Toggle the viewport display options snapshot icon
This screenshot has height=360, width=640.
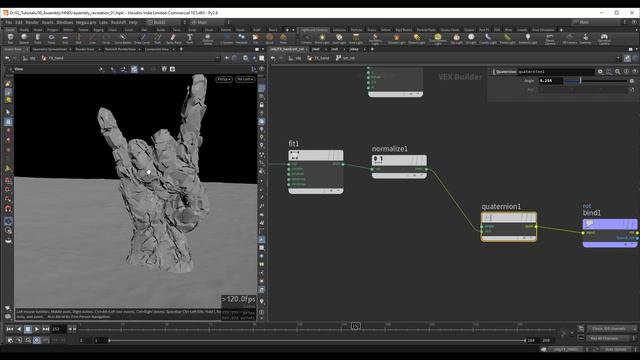(172, 69)
